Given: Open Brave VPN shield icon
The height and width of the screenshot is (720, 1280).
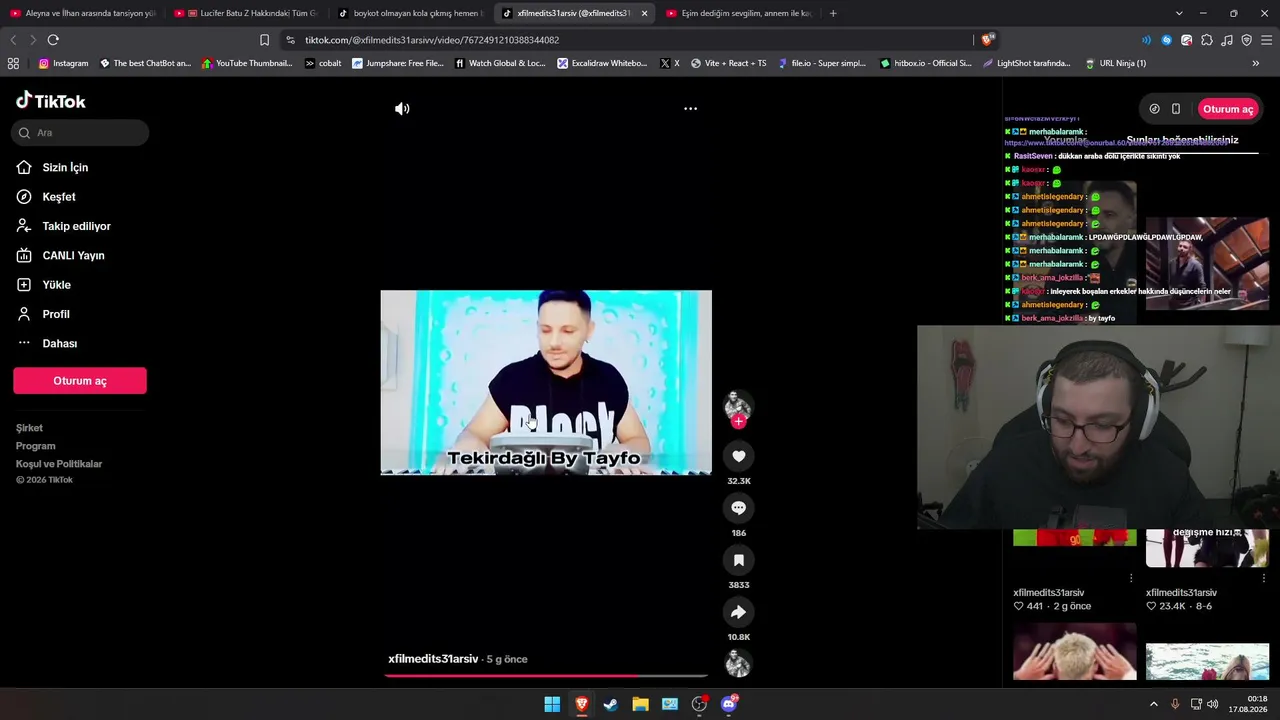Looking at the screenshot, I should click(1246, 40).
